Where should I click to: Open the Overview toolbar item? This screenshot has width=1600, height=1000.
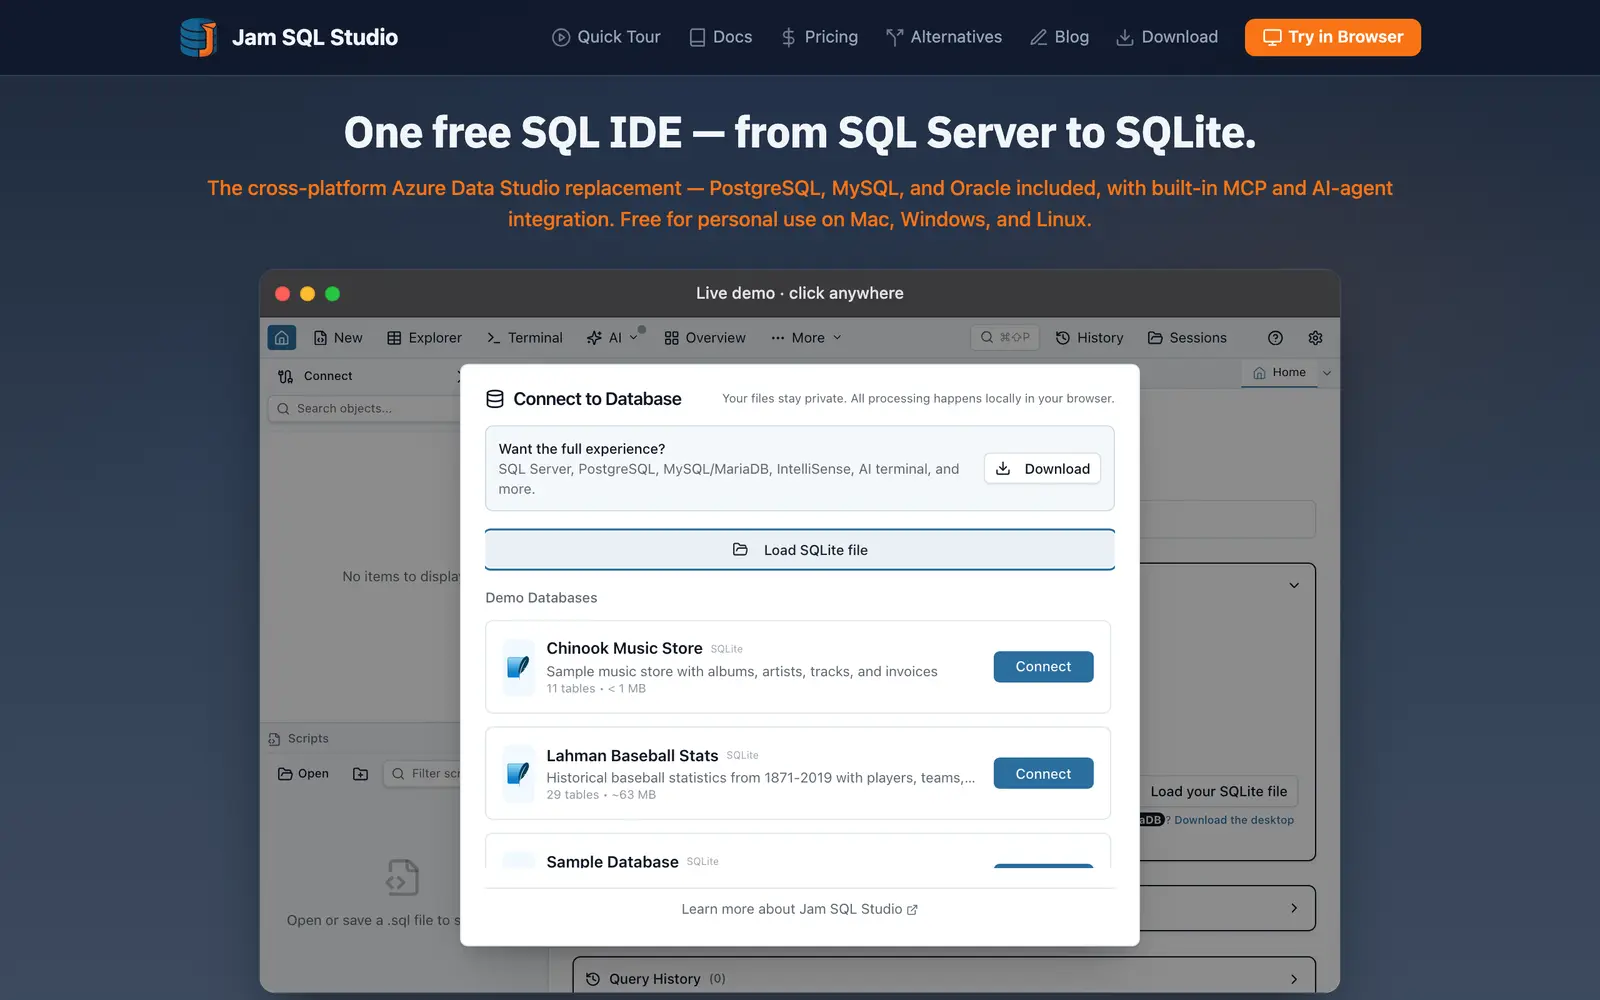tap(705, 338)
